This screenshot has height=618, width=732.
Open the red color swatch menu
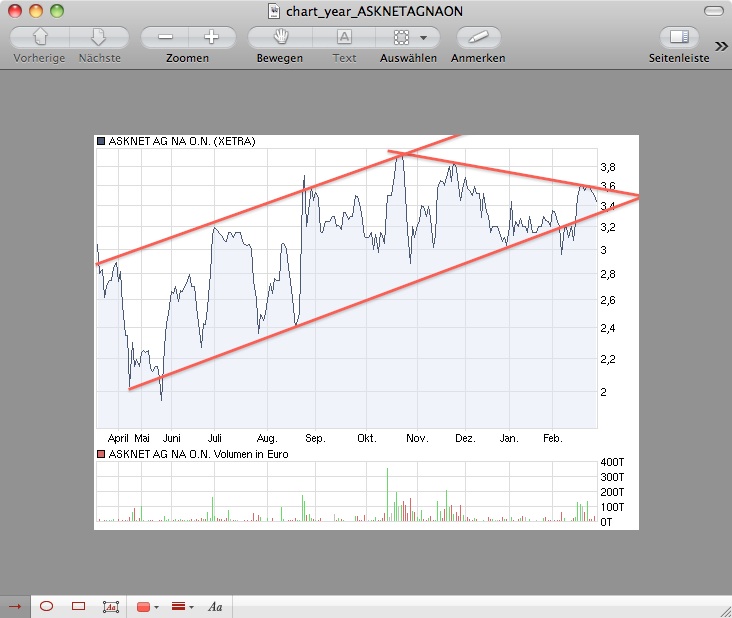(x=147, y=607)
